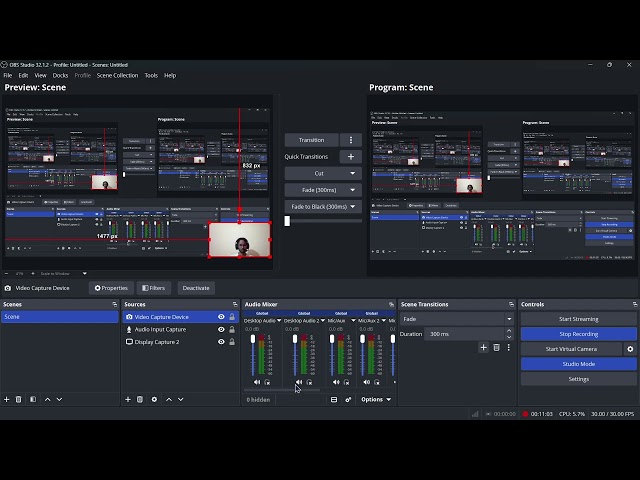Image resolution: width=640 pixels, height=480 pixels.
Task: Add a new source with the plus icon
Action: (128, 399)
